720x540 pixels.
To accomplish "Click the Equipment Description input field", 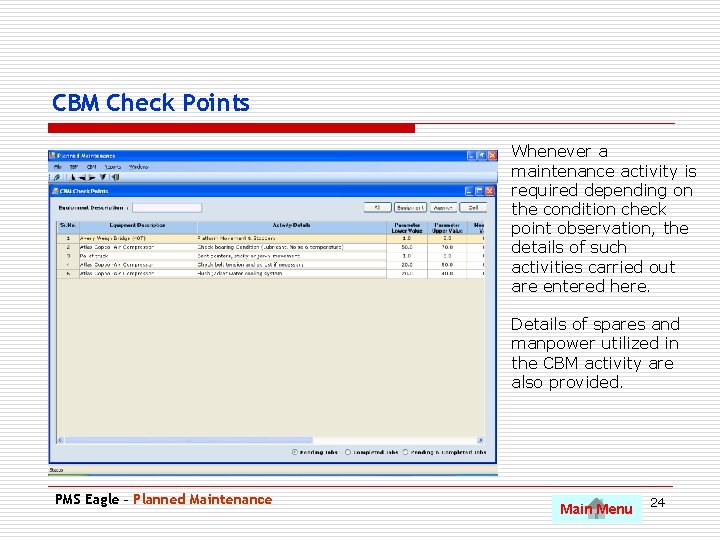I will tap(167, 208).
